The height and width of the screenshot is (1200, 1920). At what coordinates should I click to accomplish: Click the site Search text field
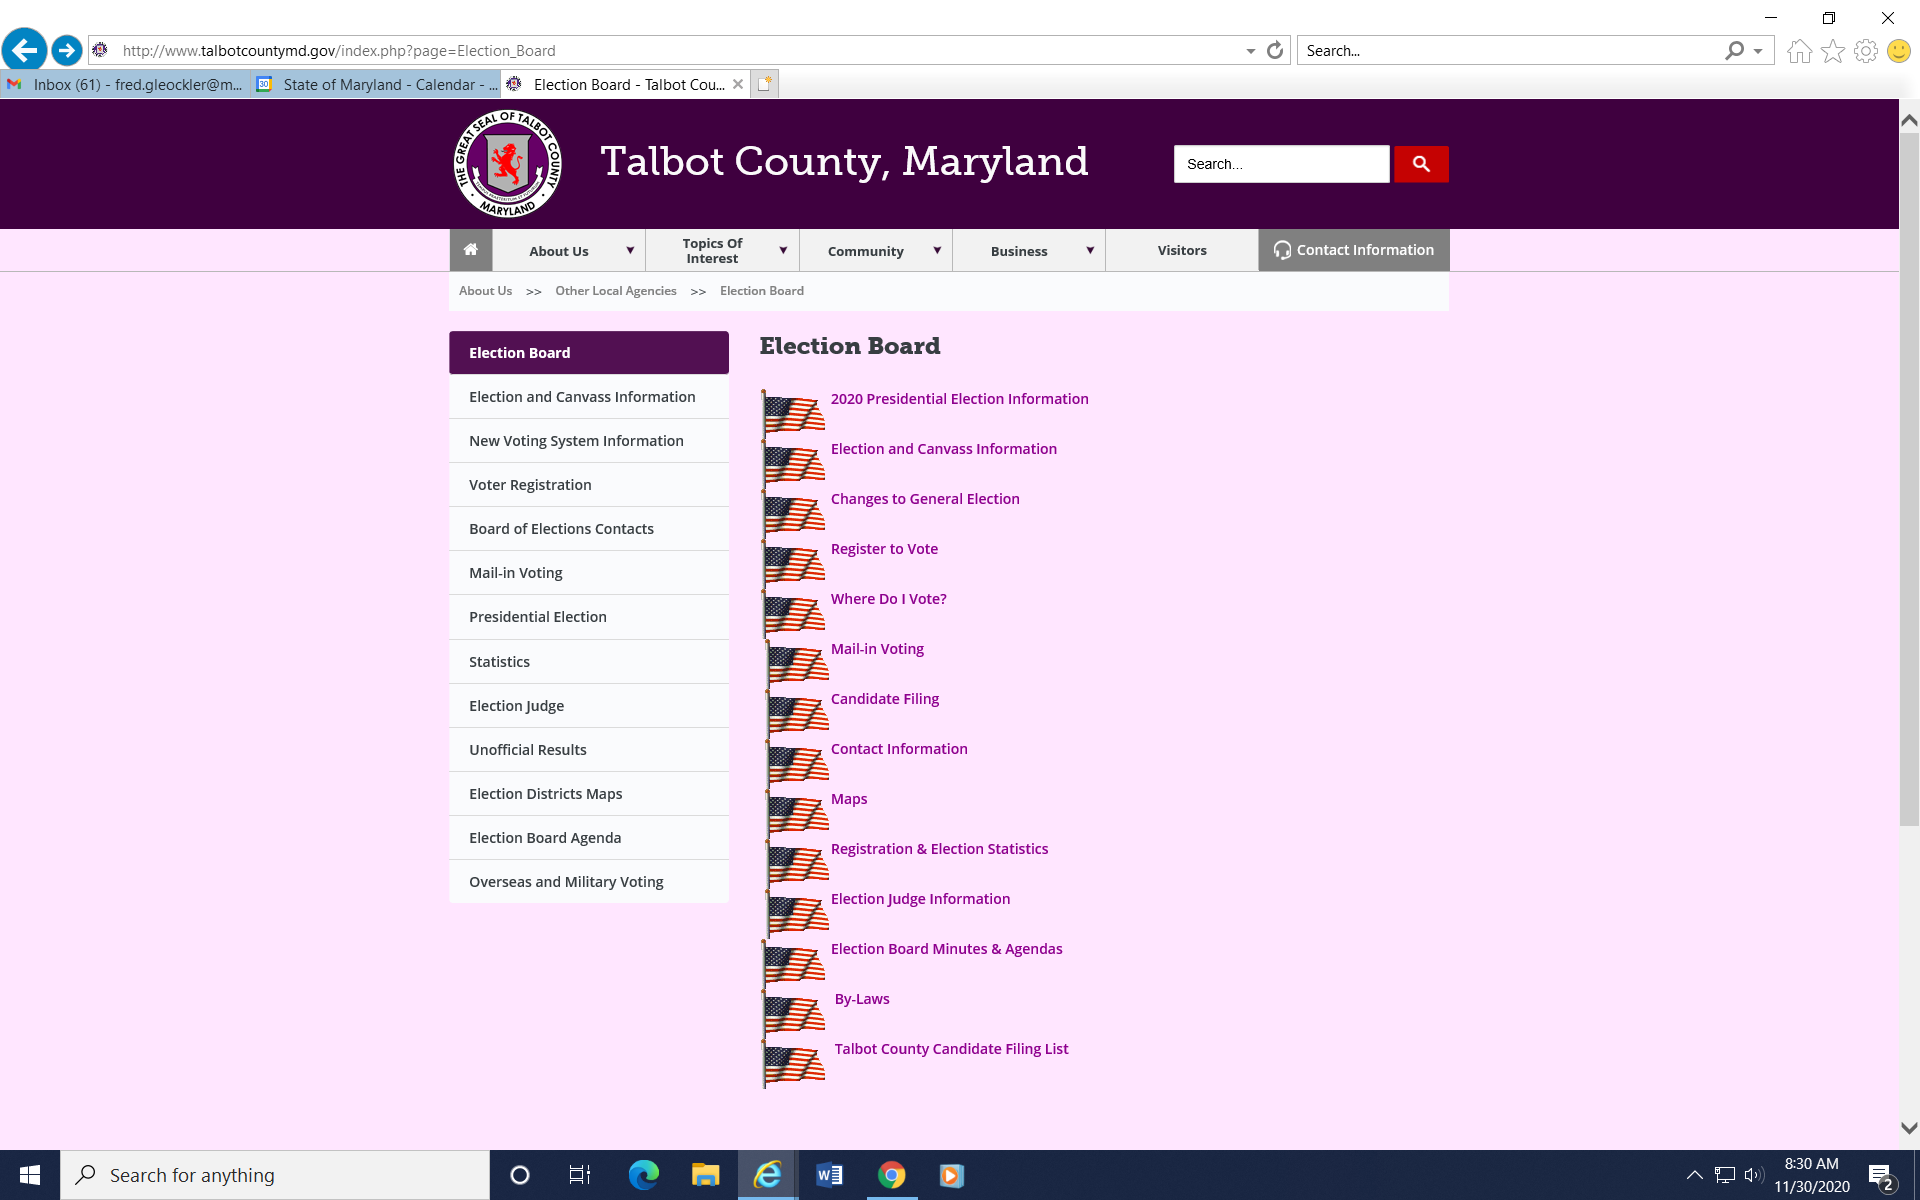[1280, 164]
